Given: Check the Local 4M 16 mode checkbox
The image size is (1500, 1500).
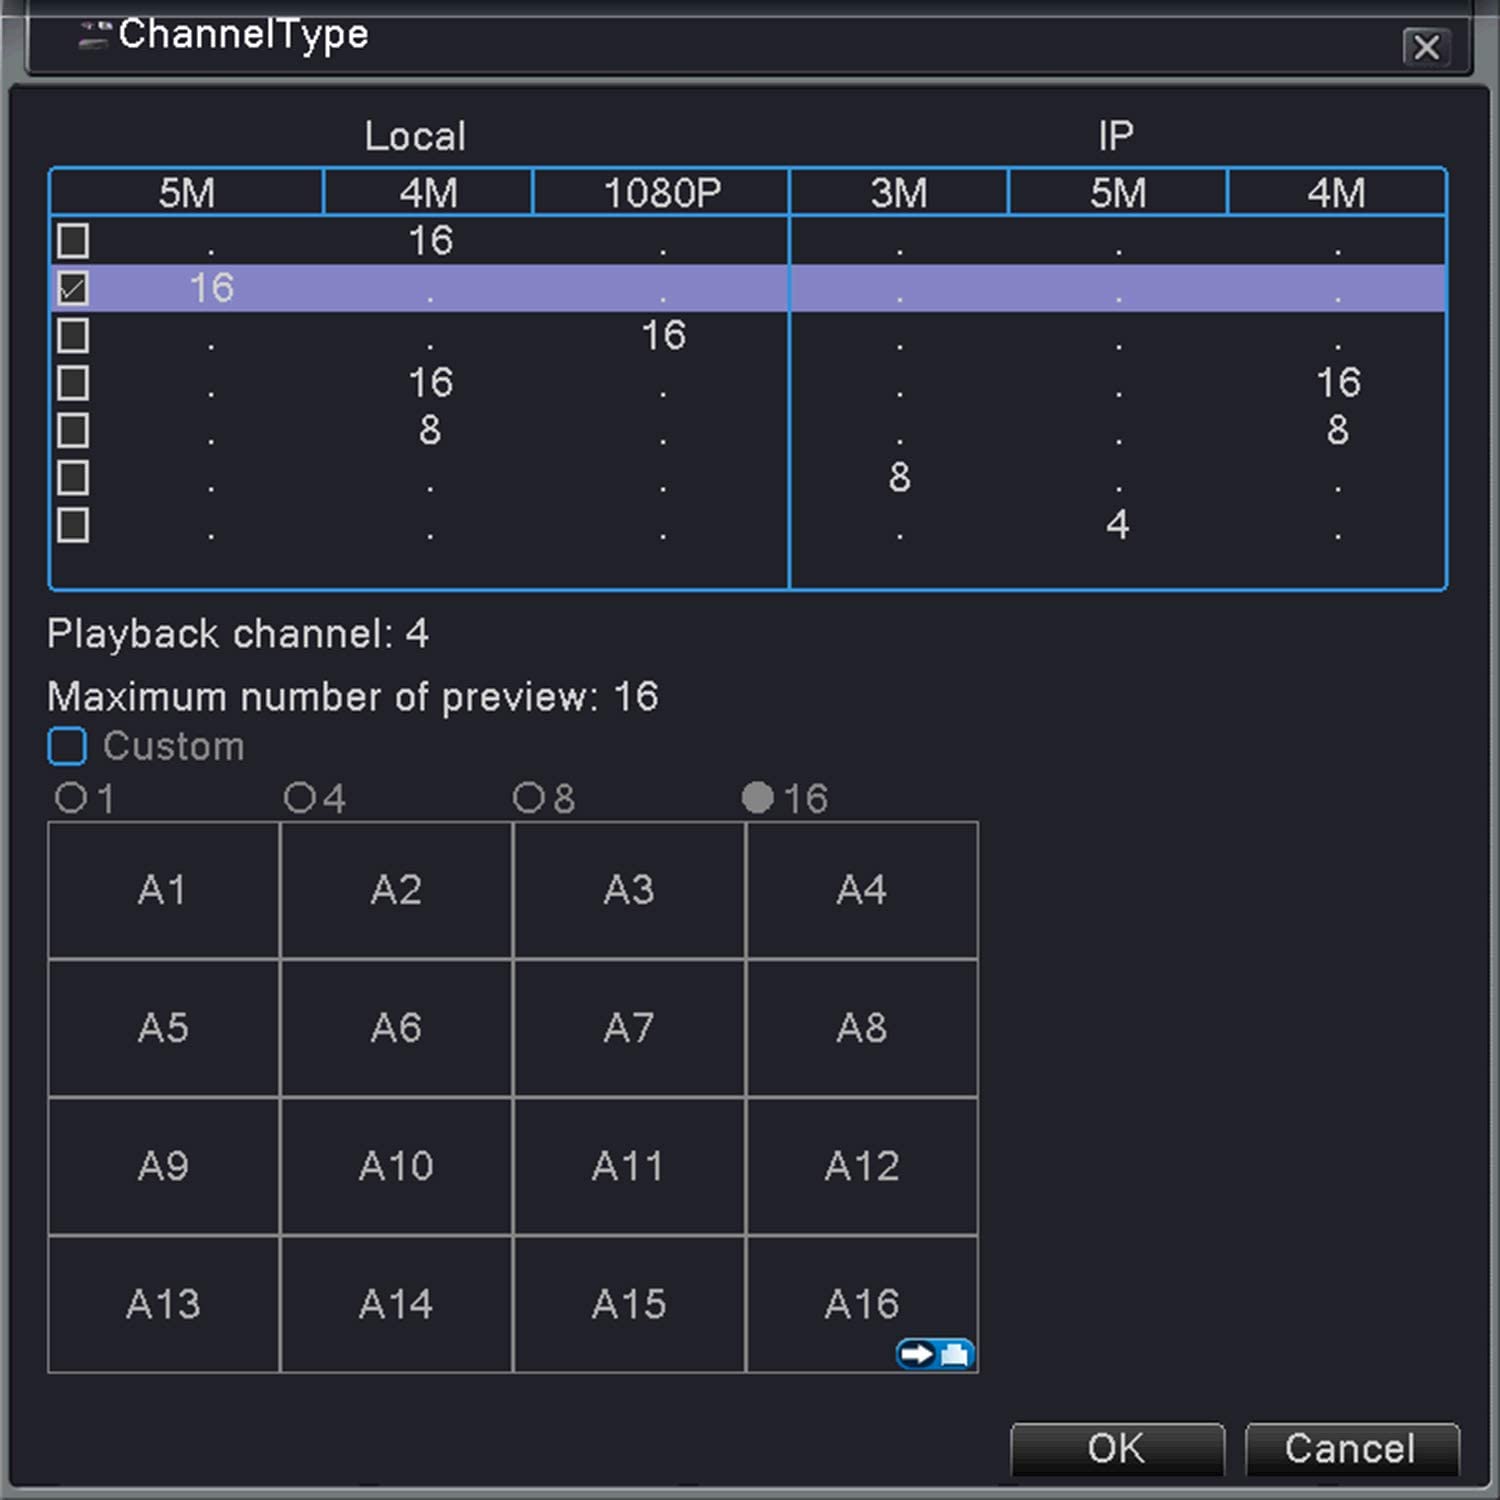Looking at the screenshot, I should pyautogui.click(x=73, y=240).
